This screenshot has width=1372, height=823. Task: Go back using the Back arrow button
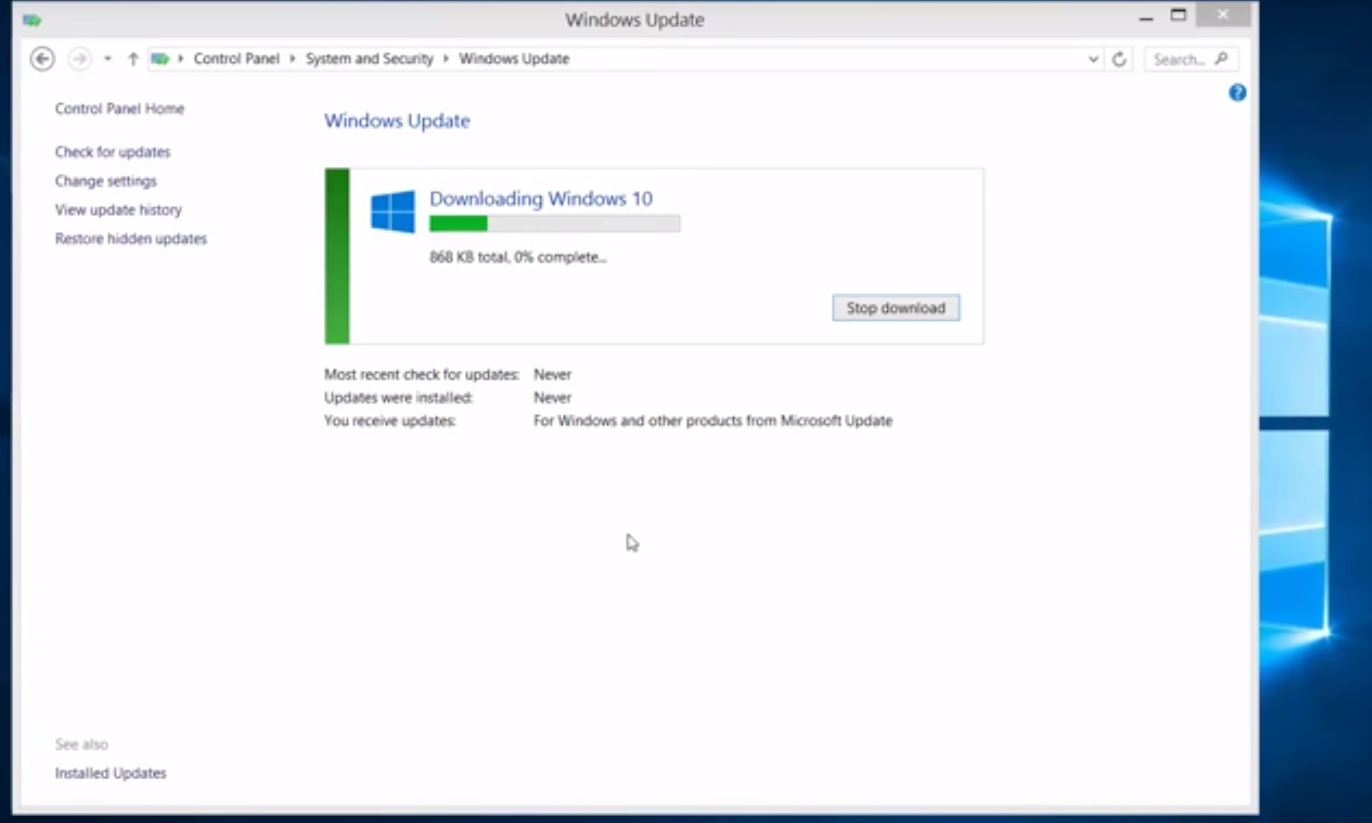click(42, 59)
